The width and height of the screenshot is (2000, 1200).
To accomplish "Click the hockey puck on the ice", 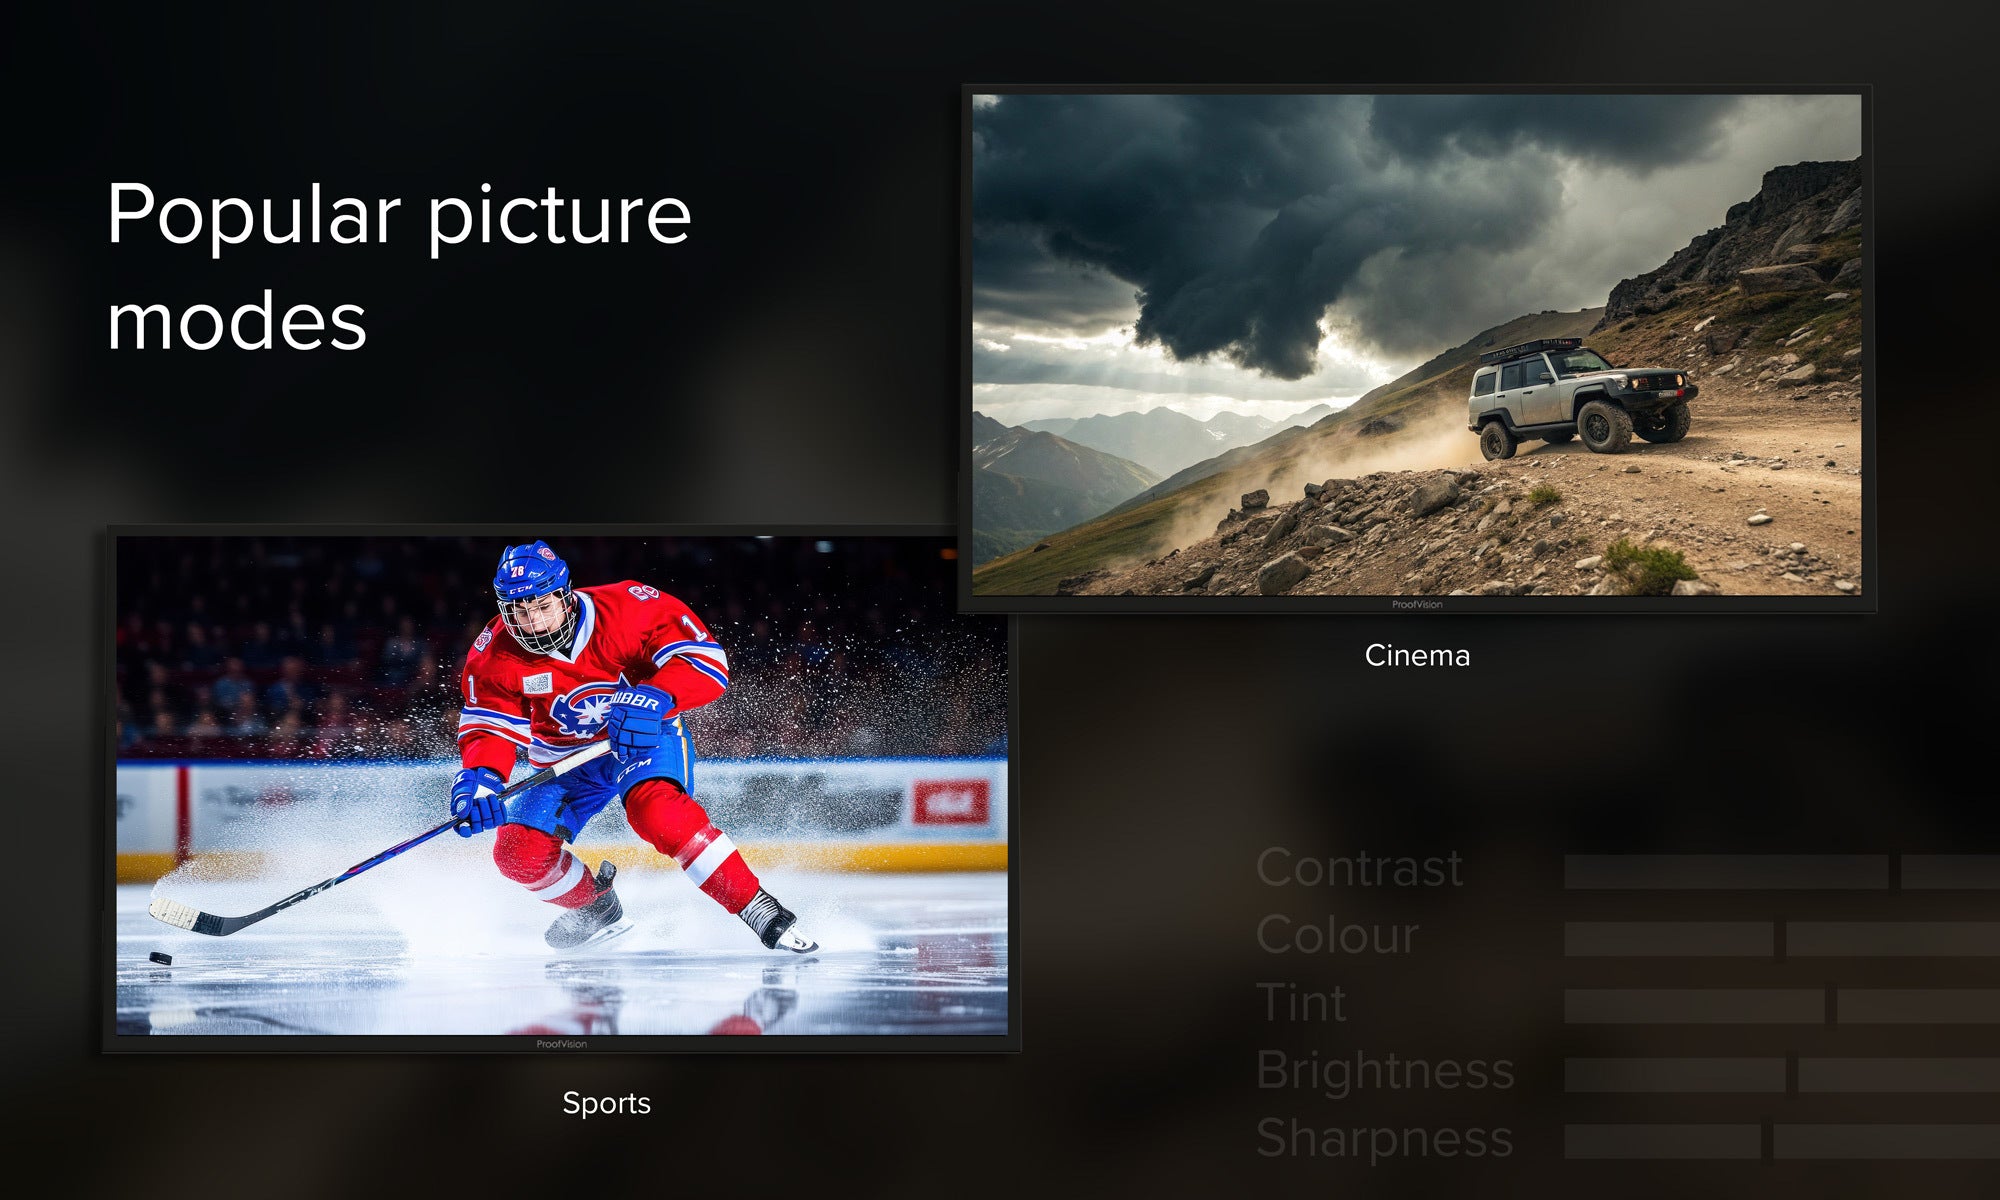I will (160, 958).
